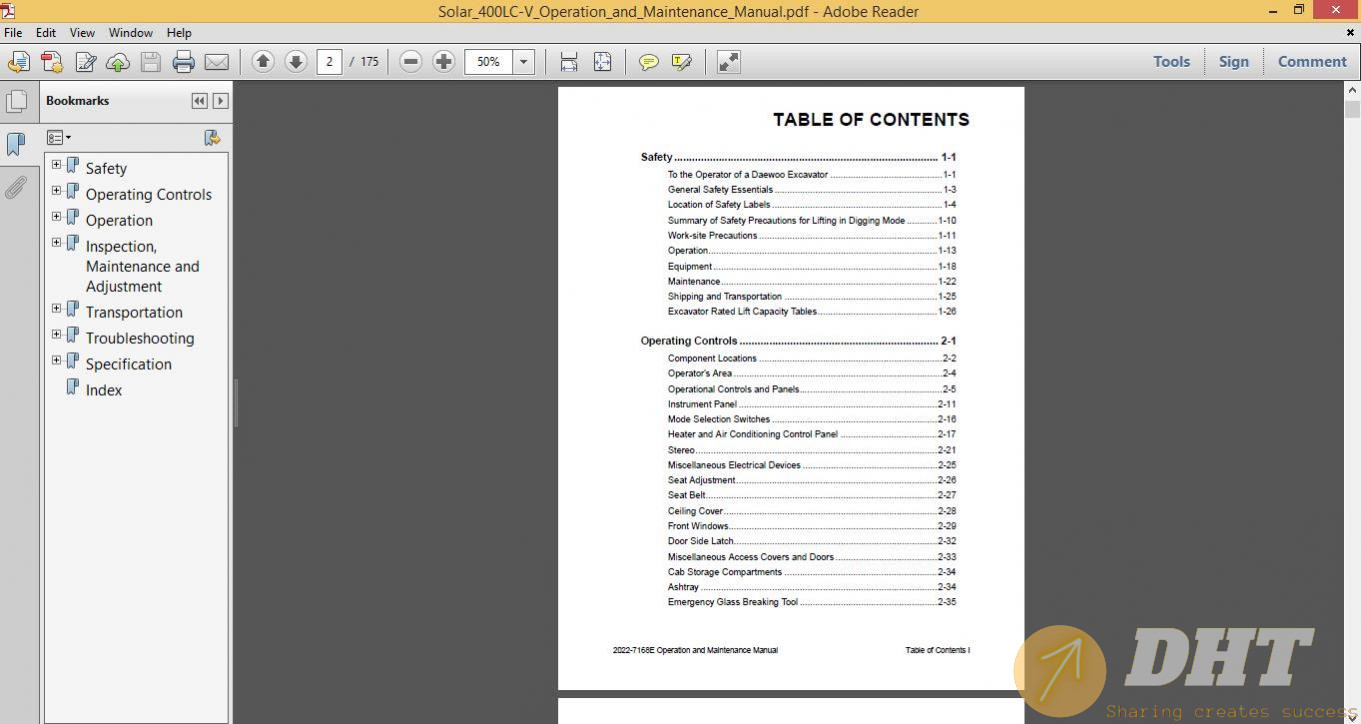This screenshot has height=724, width=1361.
Task: Close the document with the small x
Action: (1350, 33)
